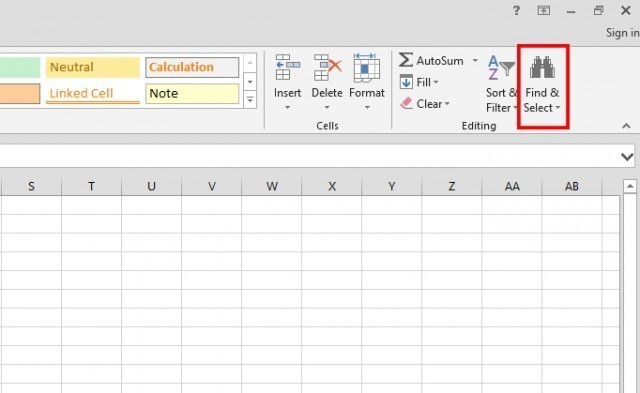Viewport: 640px width, 393px height.
Task: Select column AB header
Action: click(x=572, y=187)
